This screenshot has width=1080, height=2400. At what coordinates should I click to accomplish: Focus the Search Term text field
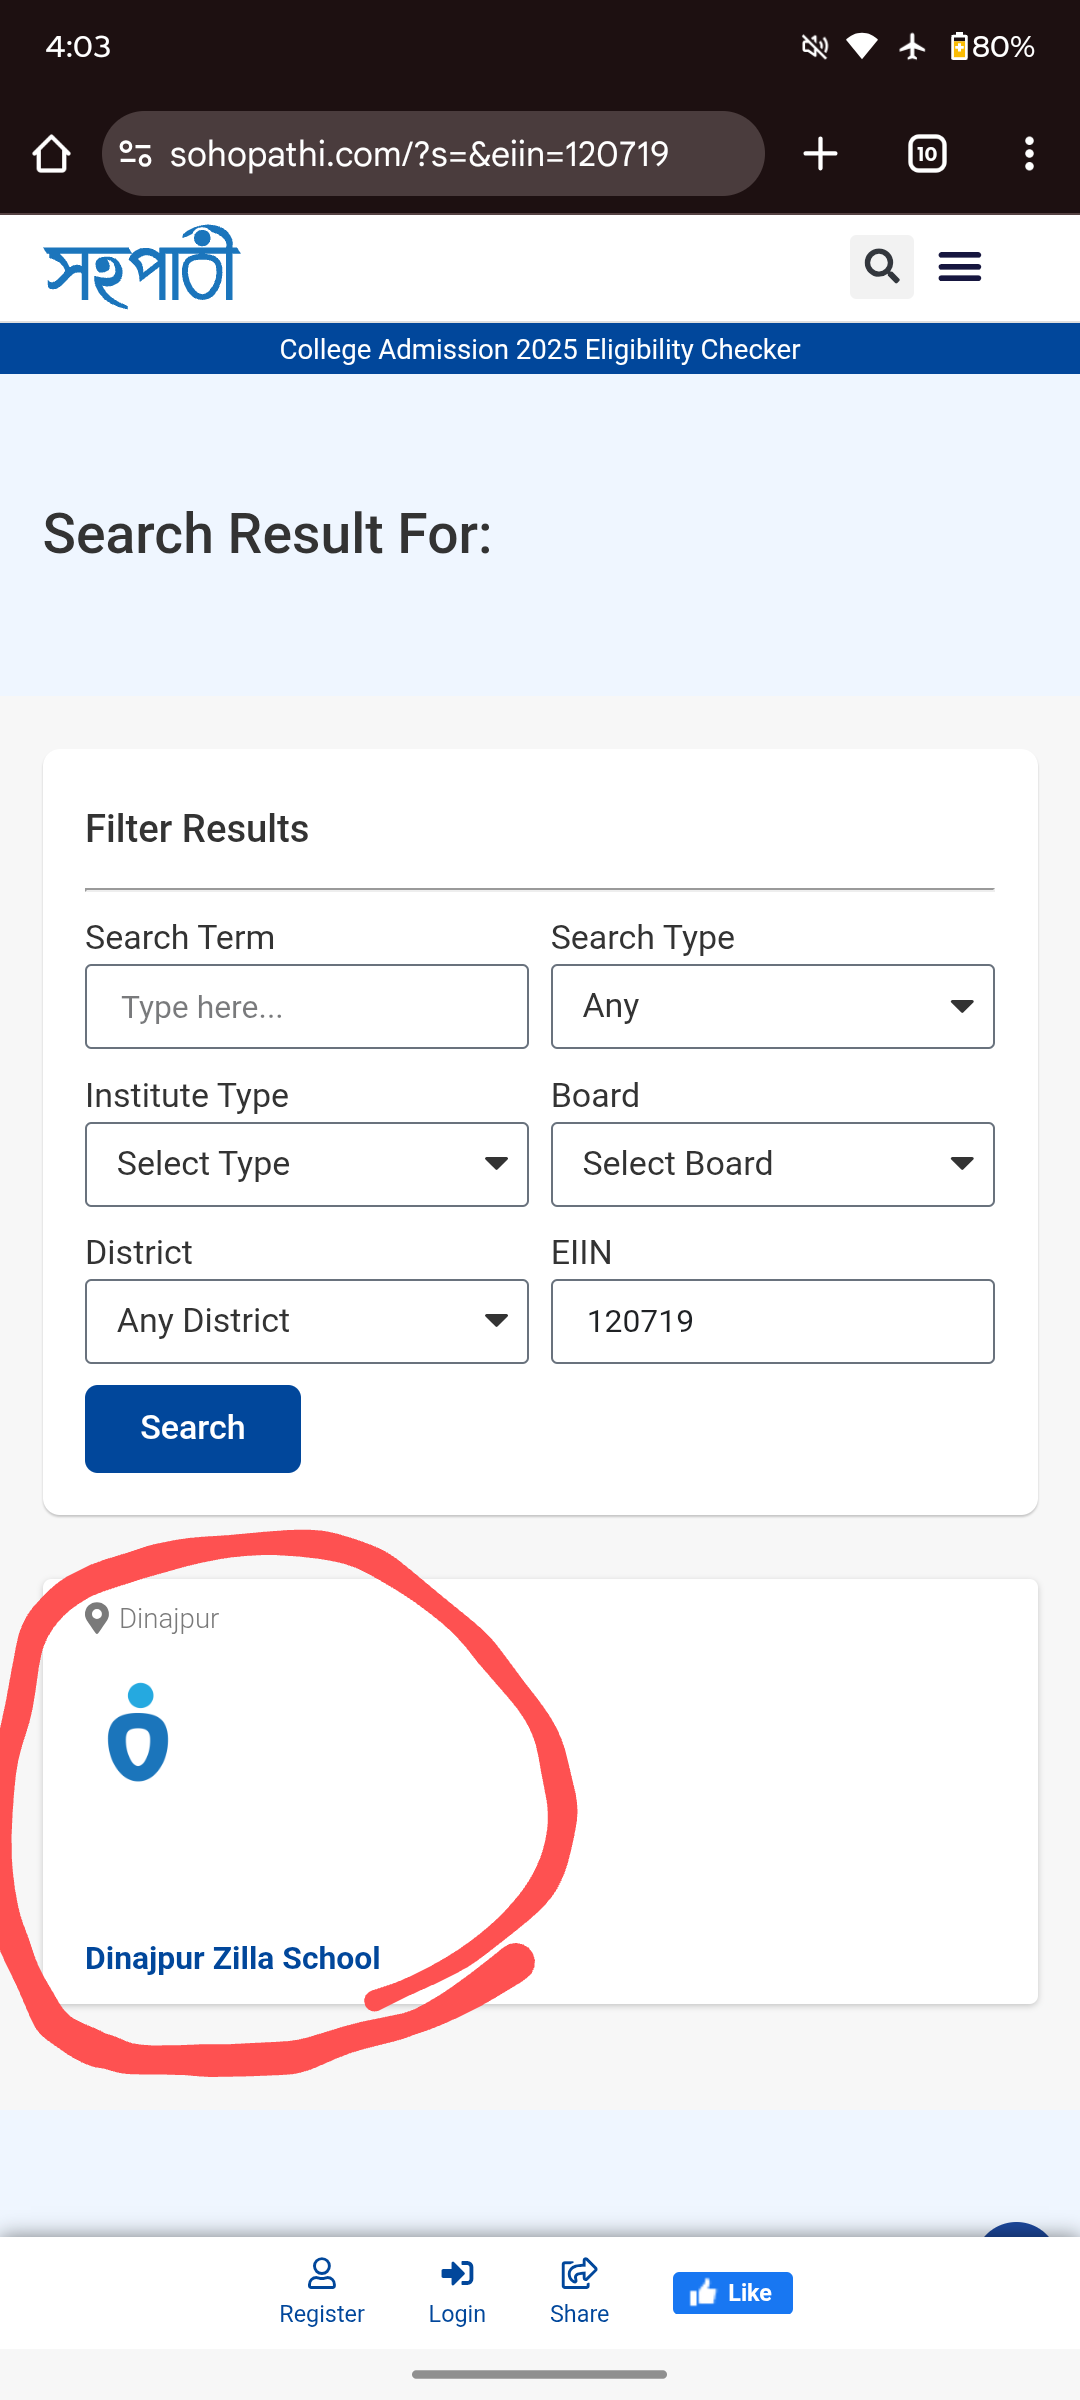click(x=306, y=1006)
